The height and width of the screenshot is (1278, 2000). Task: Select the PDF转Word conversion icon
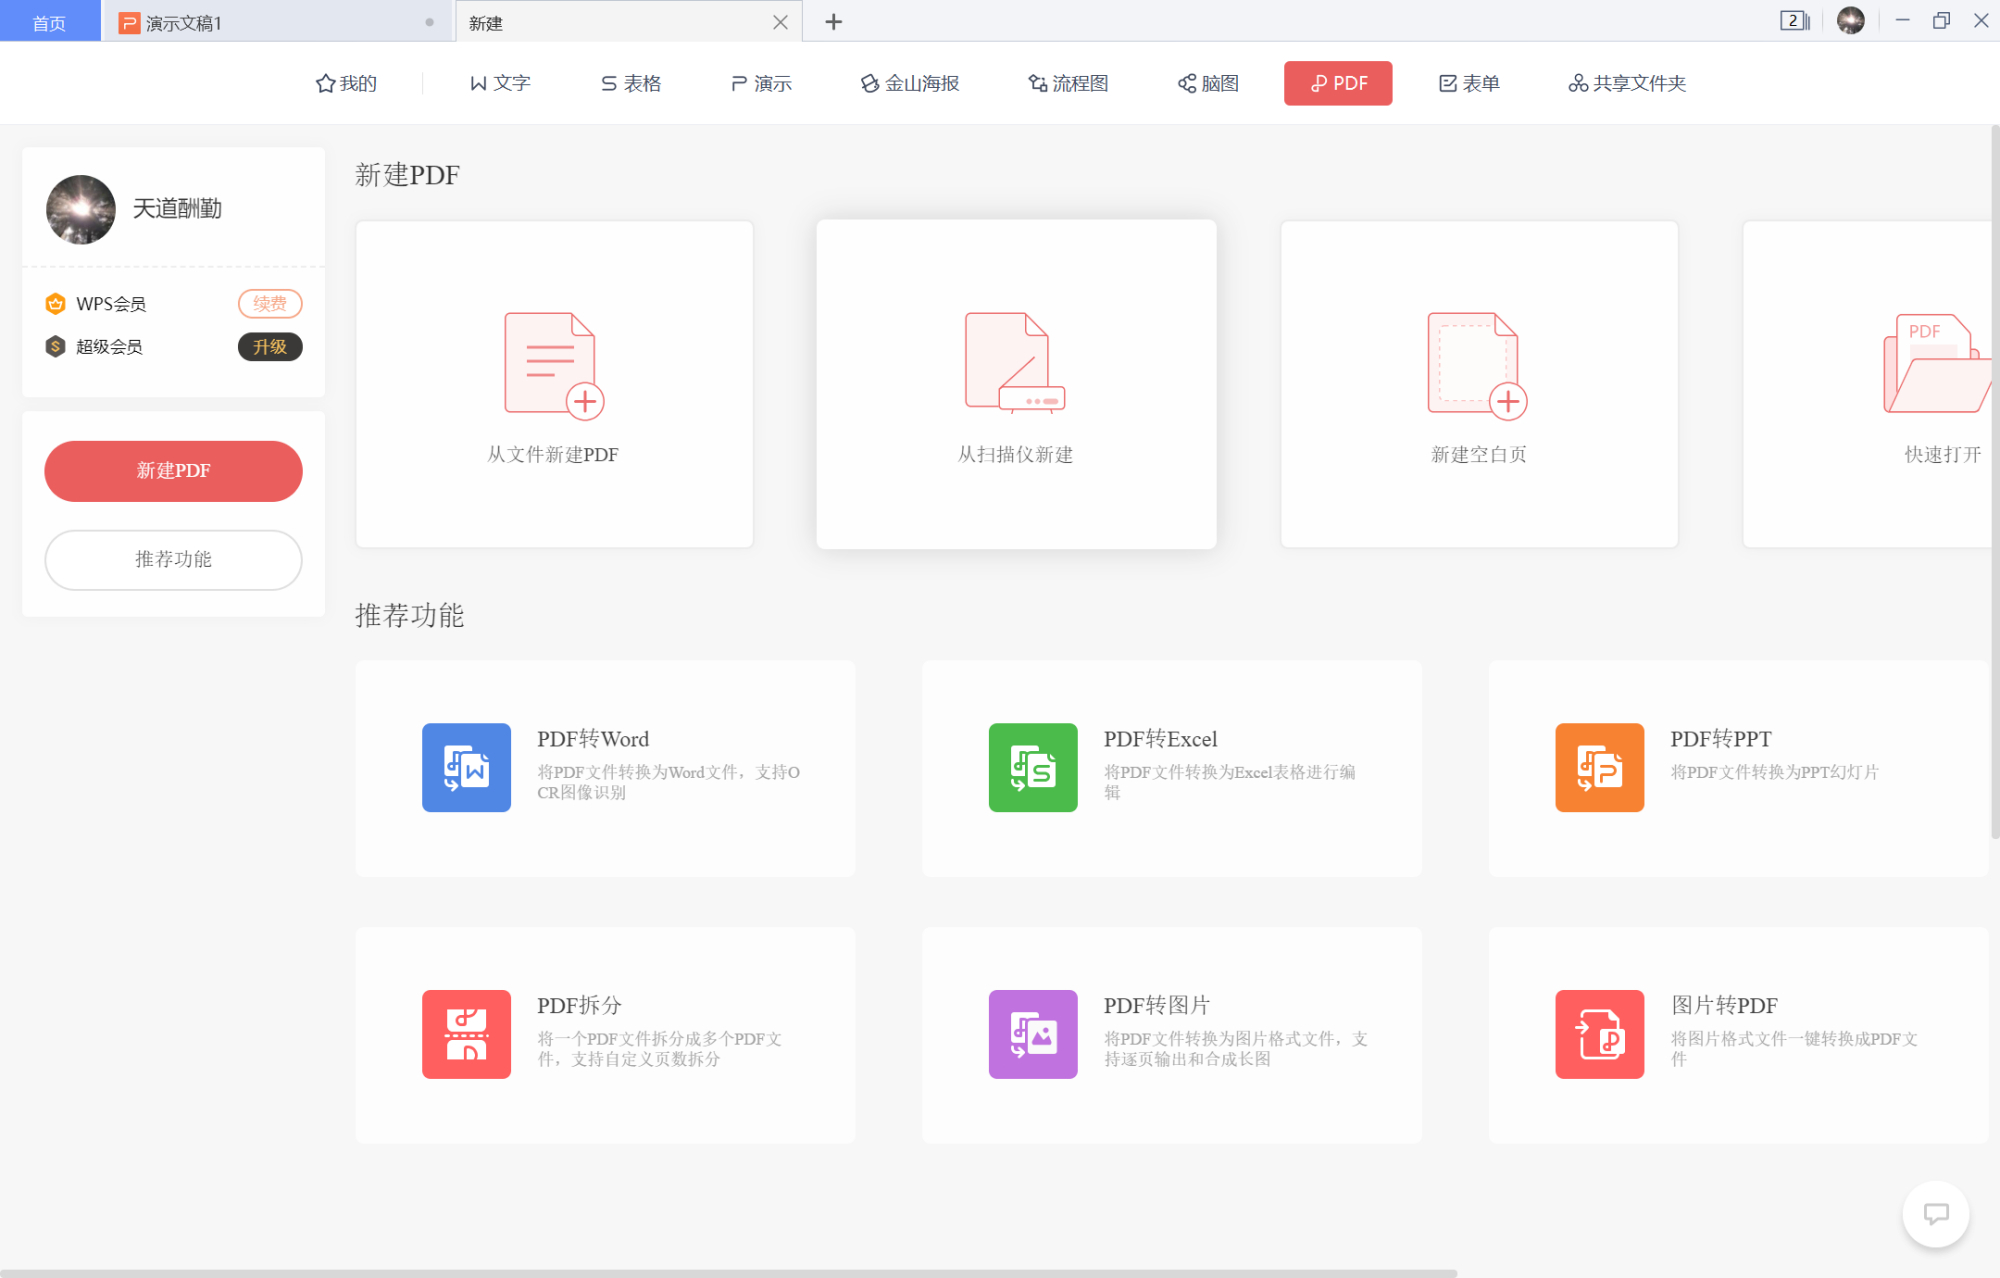pyautogui.click(x=466, y=768)
